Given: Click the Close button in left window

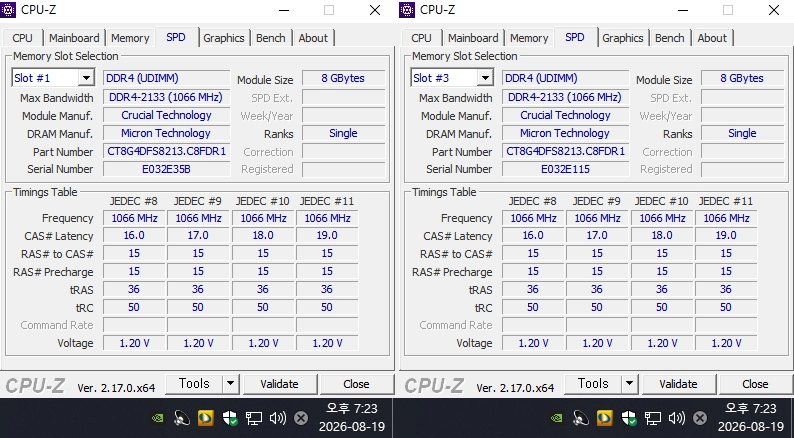Looking at the screenshot, I should click(356, 384).
